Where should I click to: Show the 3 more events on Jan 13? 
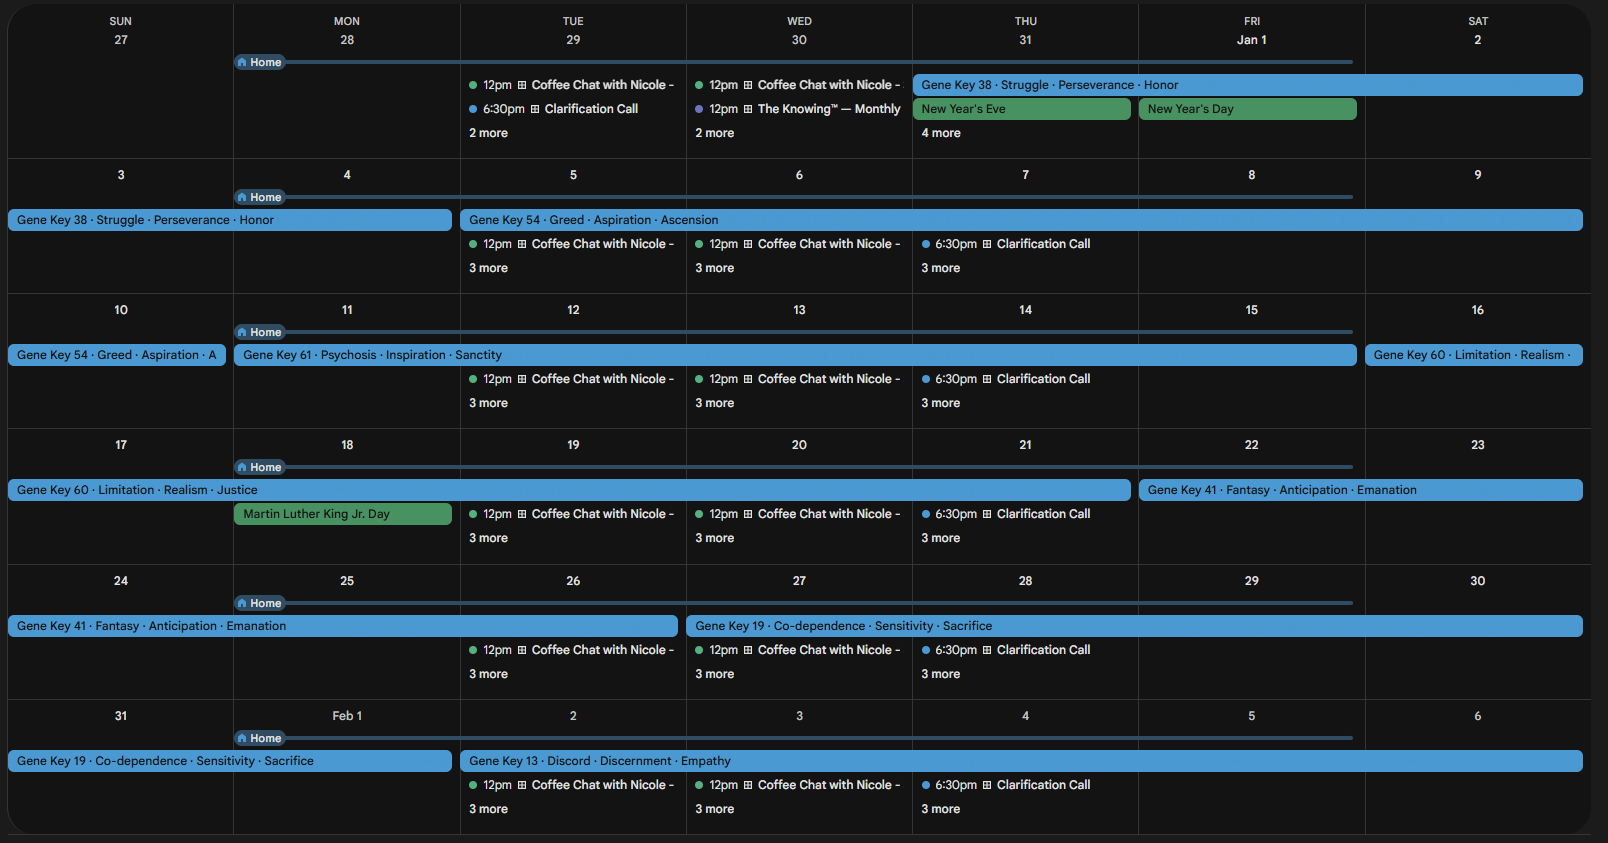click(x=714, y=403)
